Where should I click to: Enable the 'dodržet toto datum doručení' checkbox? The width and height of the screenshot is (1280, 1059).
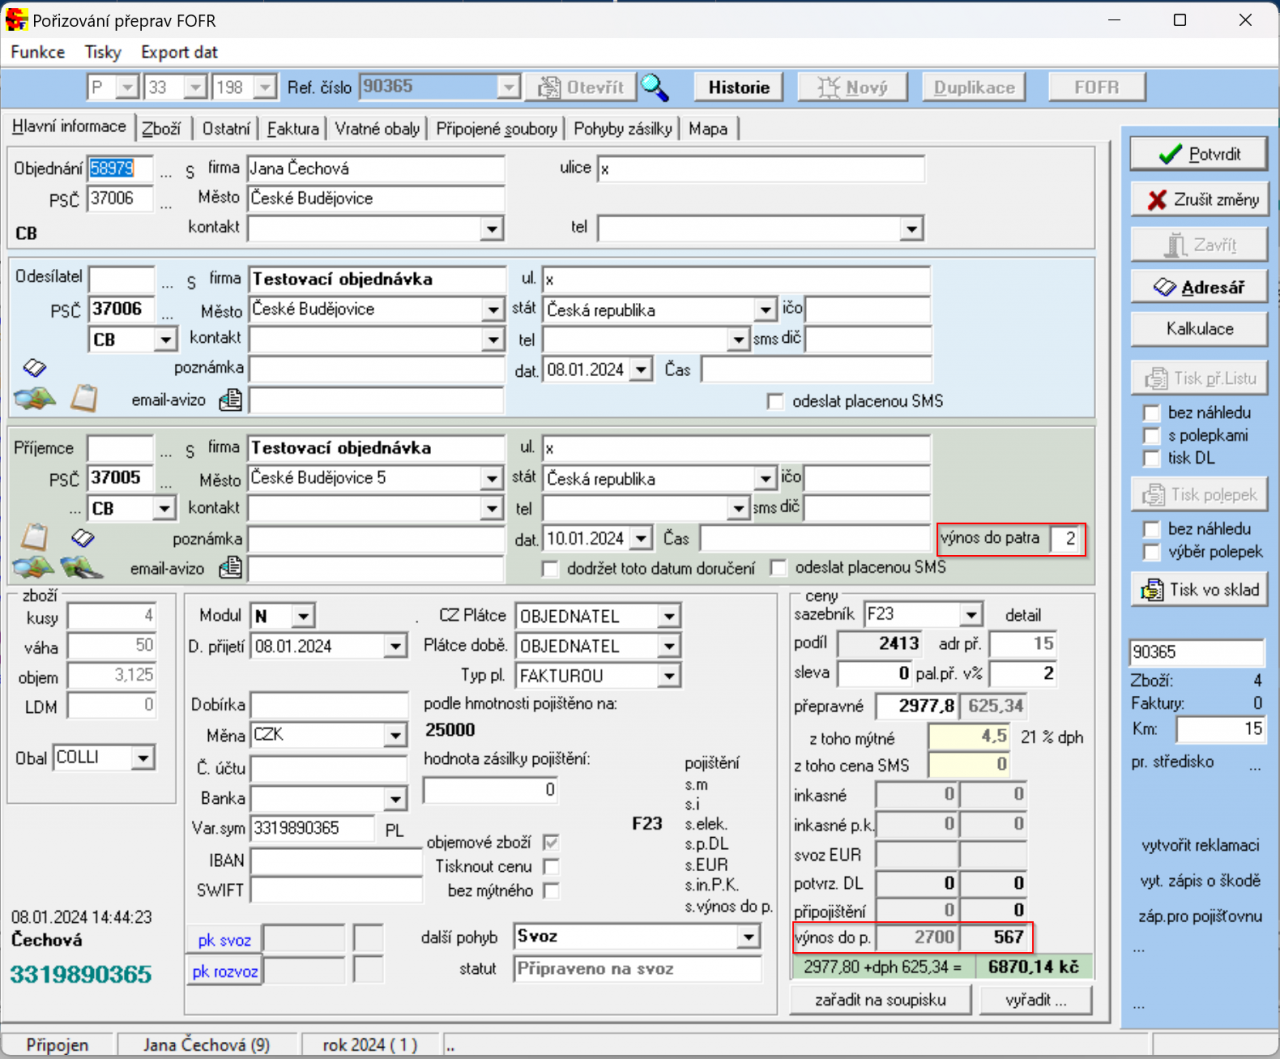(549, 569)
